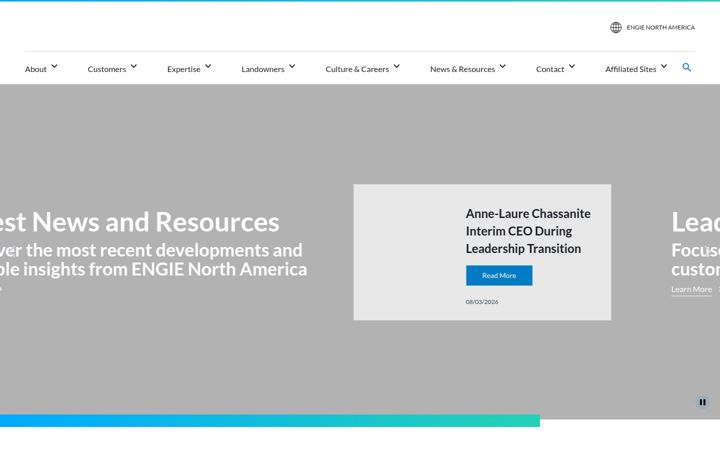Expand the About menu chevron
The width and height of the screenshot is (720, 450).
54,67
